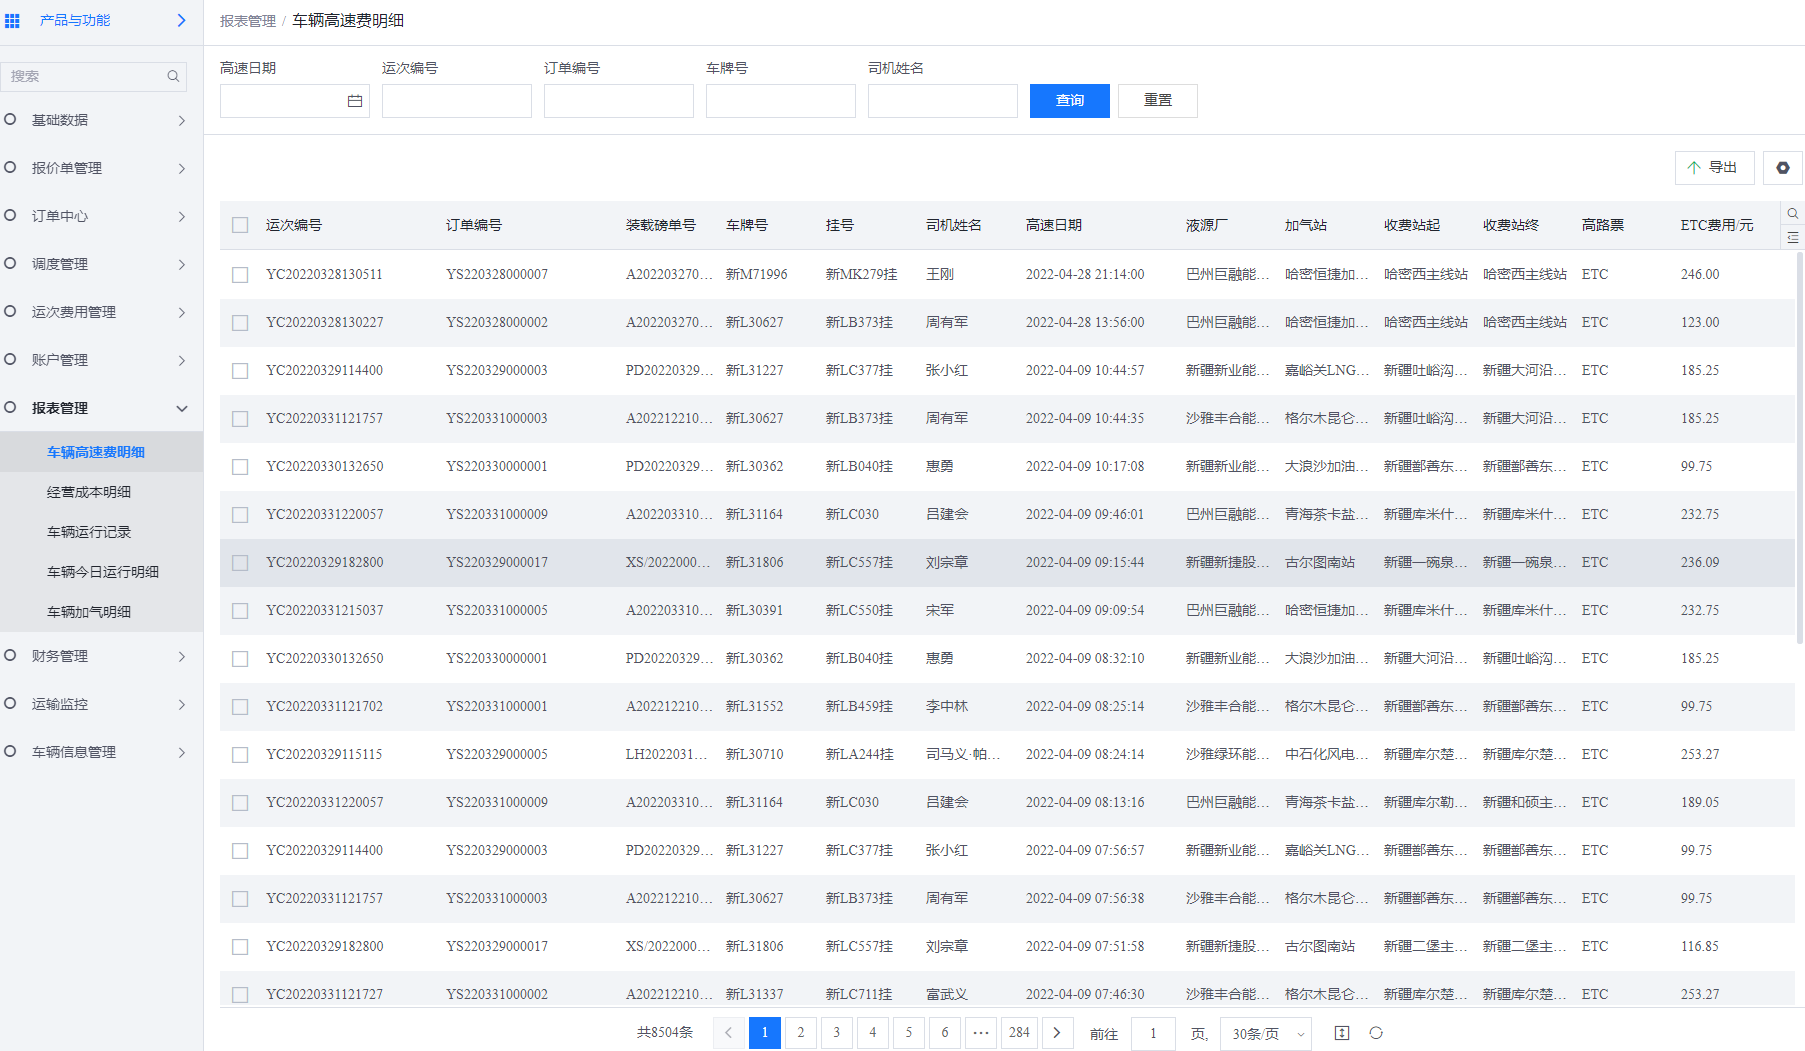Image resolution: width=1805 pixels, height=1051 pixels.
Task: Click the refresh table icon
Action: click(1376, 1033)
